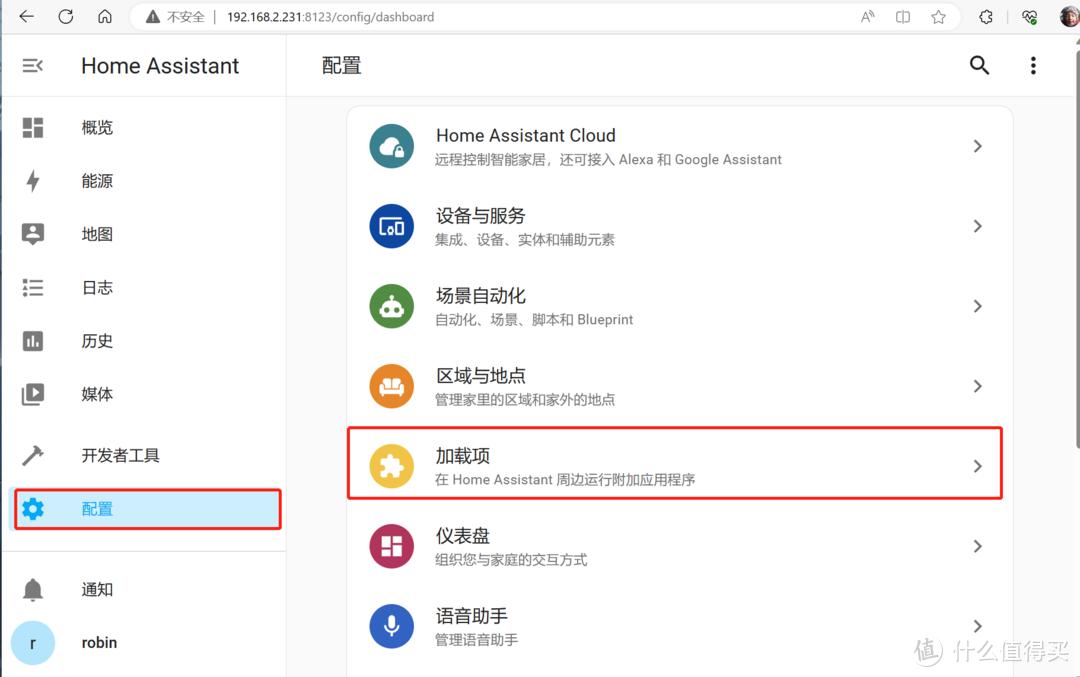Click the 加载项 puzzle piece icon
Screen dimensions: 1080x677
coord(391,463)
